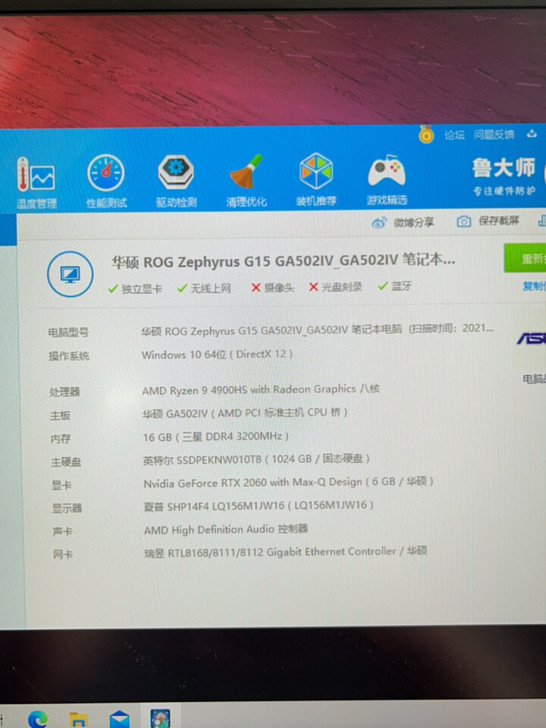Click the blue 复制 copy link
This screenshot has height=728, width=546.
click(x=534, y=286)
